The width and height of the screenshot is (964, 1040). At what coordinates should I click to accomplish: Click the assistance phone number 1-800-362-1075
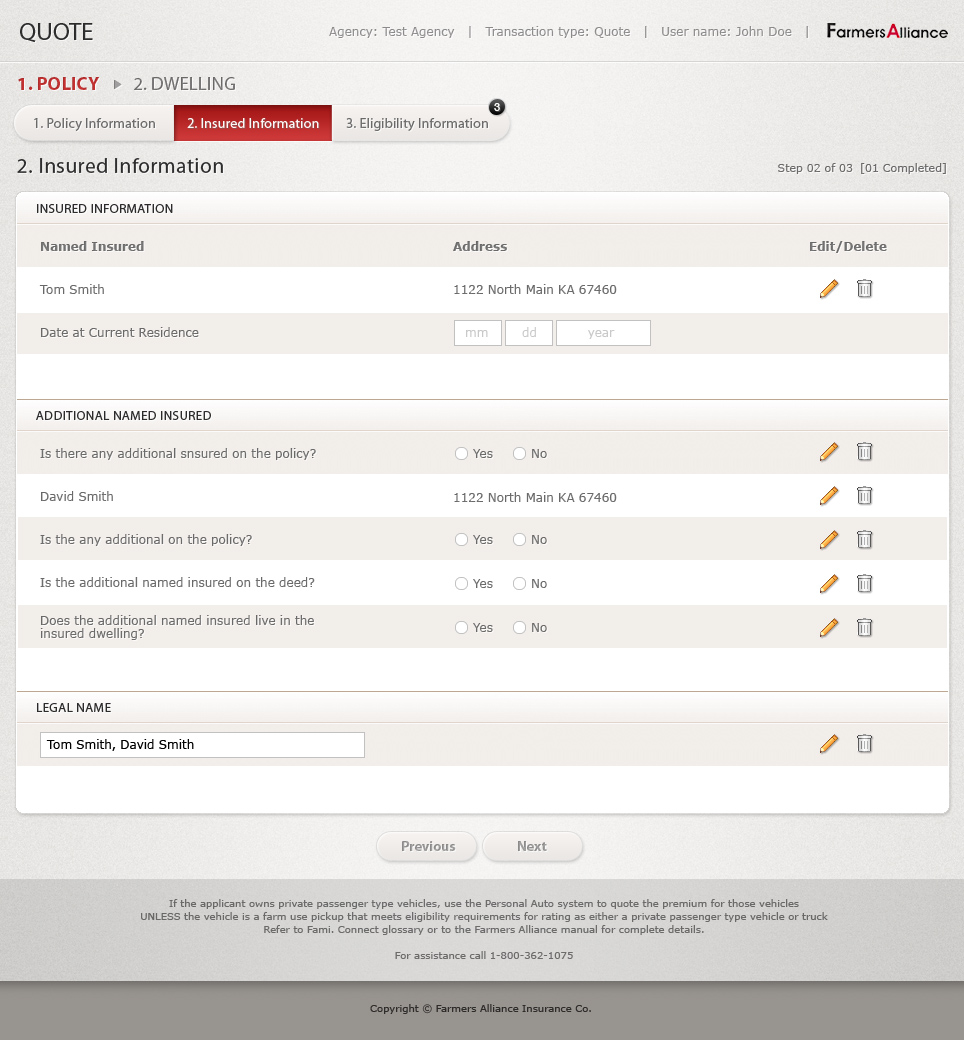click(531, 956)
